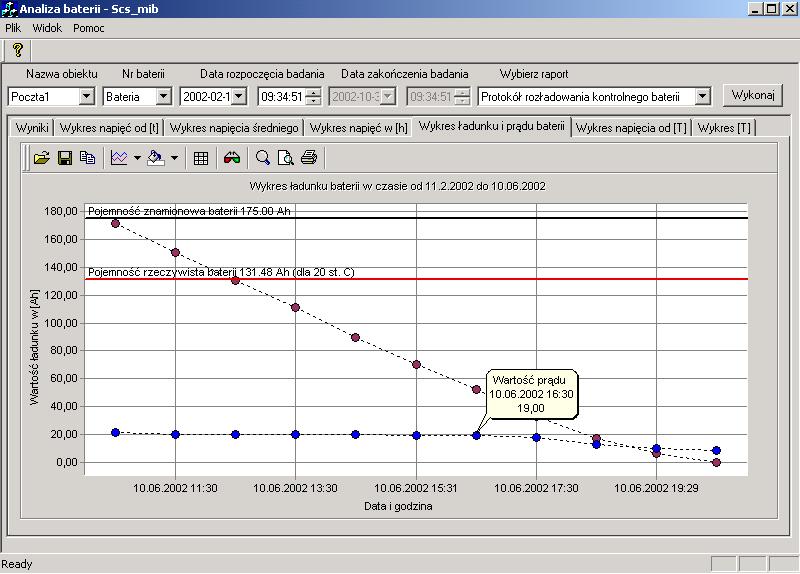Expand the chart type dropdown arrow
800x574 pixels.
[137, 158]
